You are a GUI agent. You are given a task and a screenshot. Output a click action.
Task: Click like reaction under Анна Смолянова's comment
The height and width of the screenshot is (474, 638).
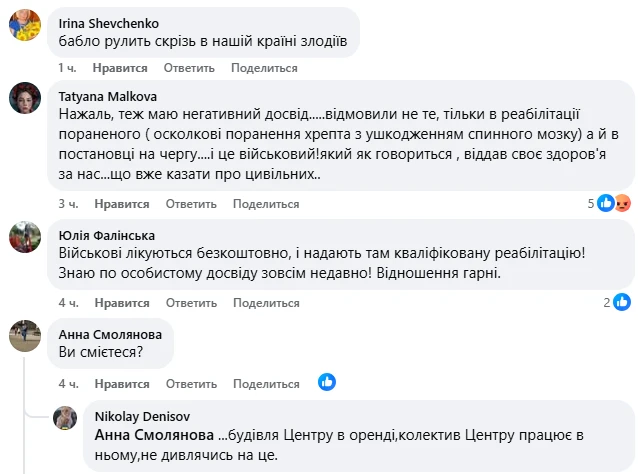[x=326, y=382]
